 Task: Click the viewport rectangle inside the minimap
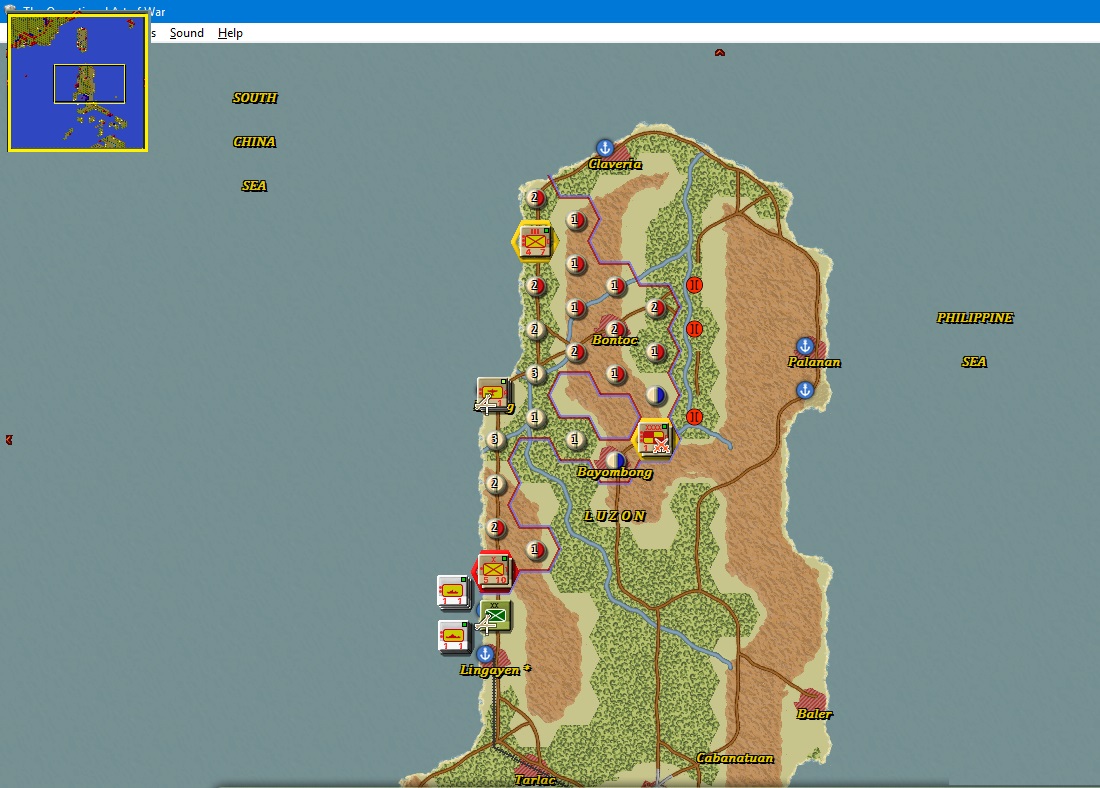click(89, 84)
